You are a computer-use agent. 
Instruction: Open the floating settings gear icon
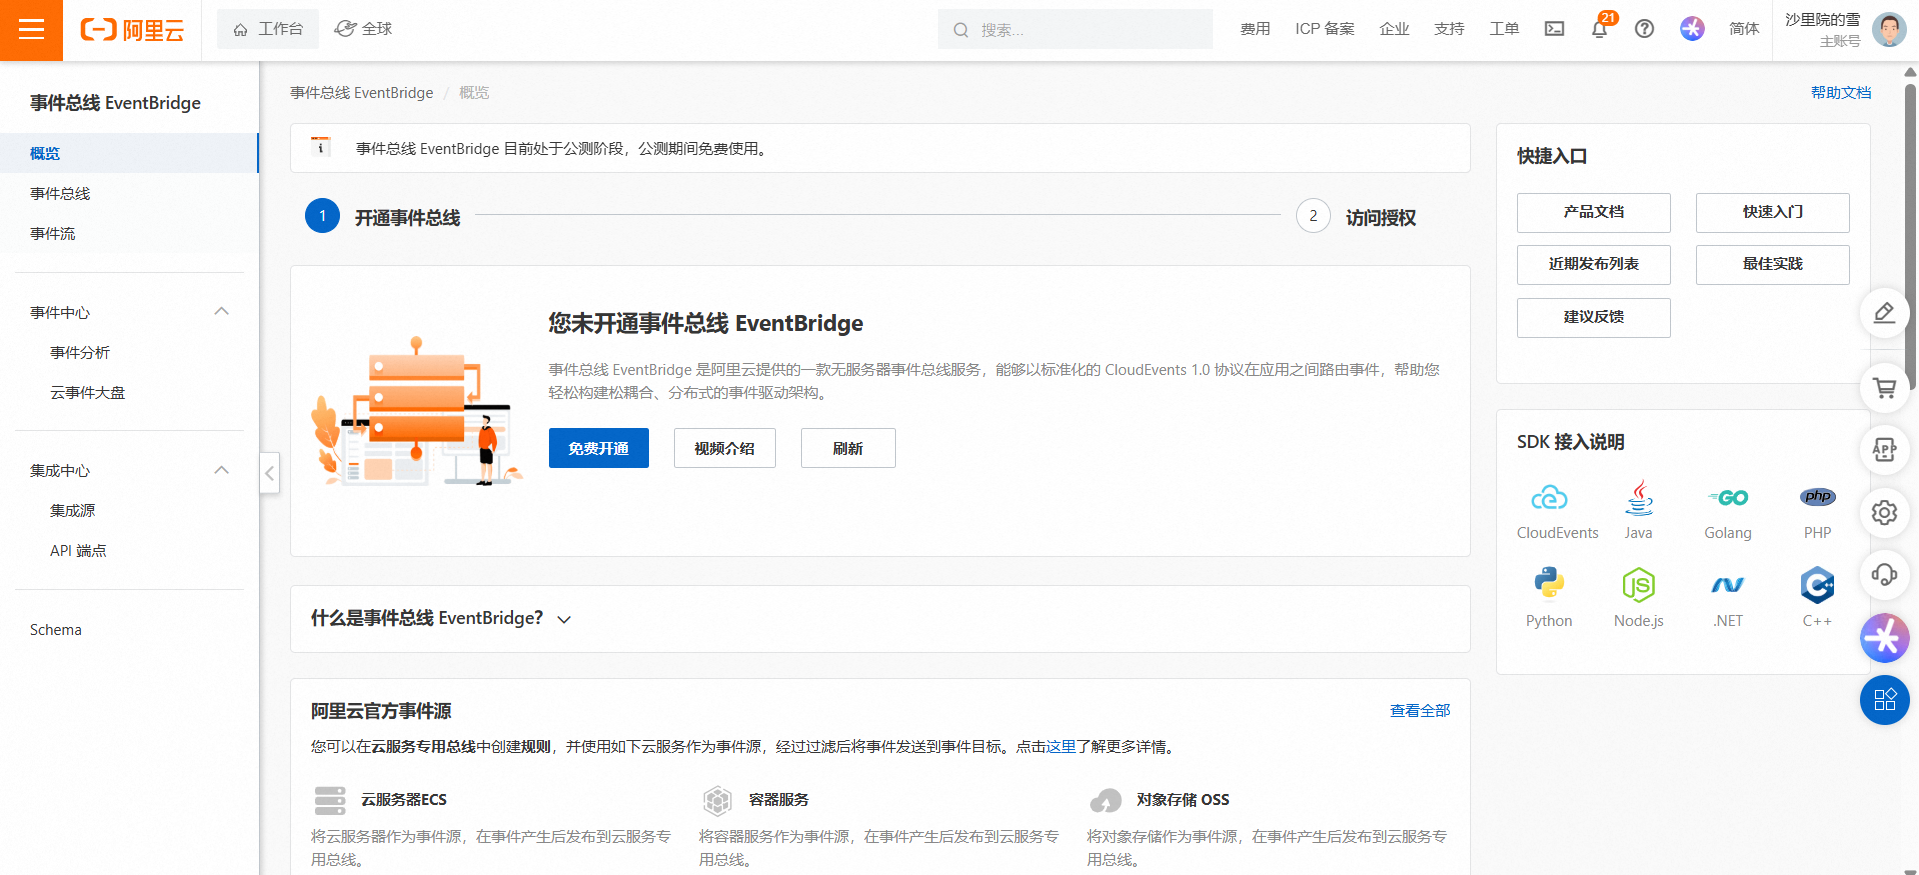(1884, 513)
